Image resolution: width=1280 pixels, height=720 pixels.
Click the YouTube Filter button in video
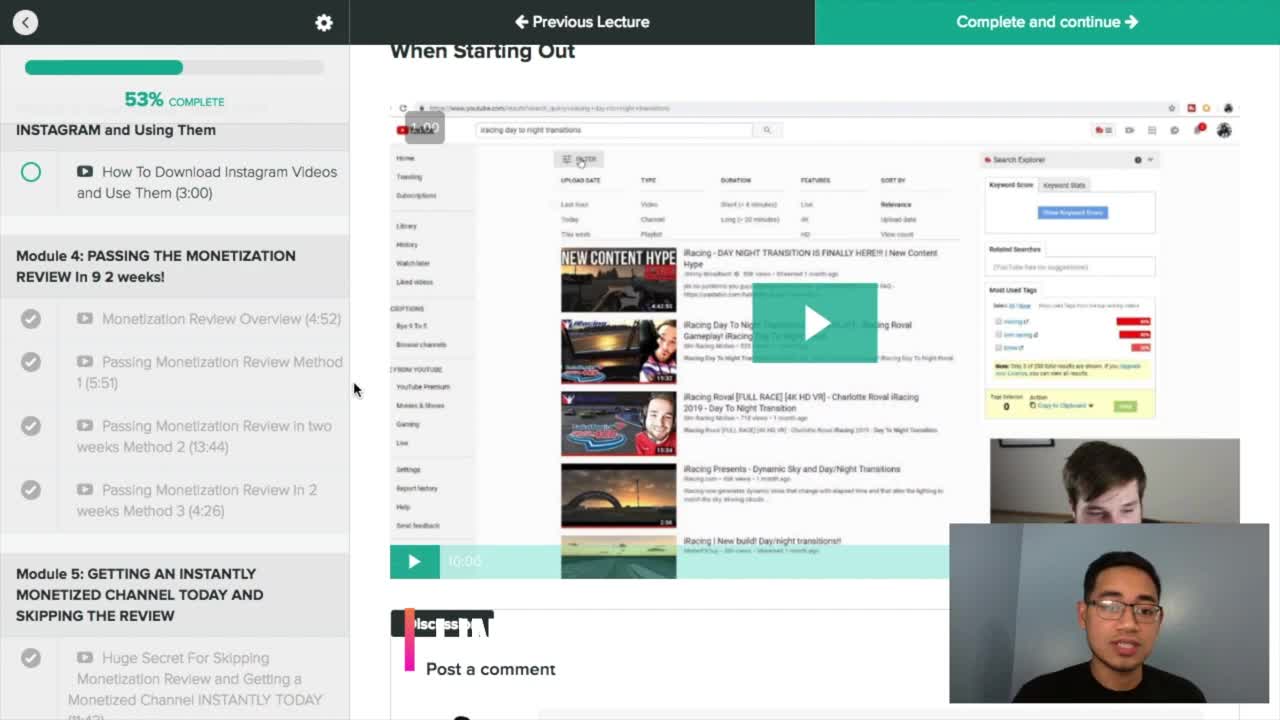click(x=579, y=159)
